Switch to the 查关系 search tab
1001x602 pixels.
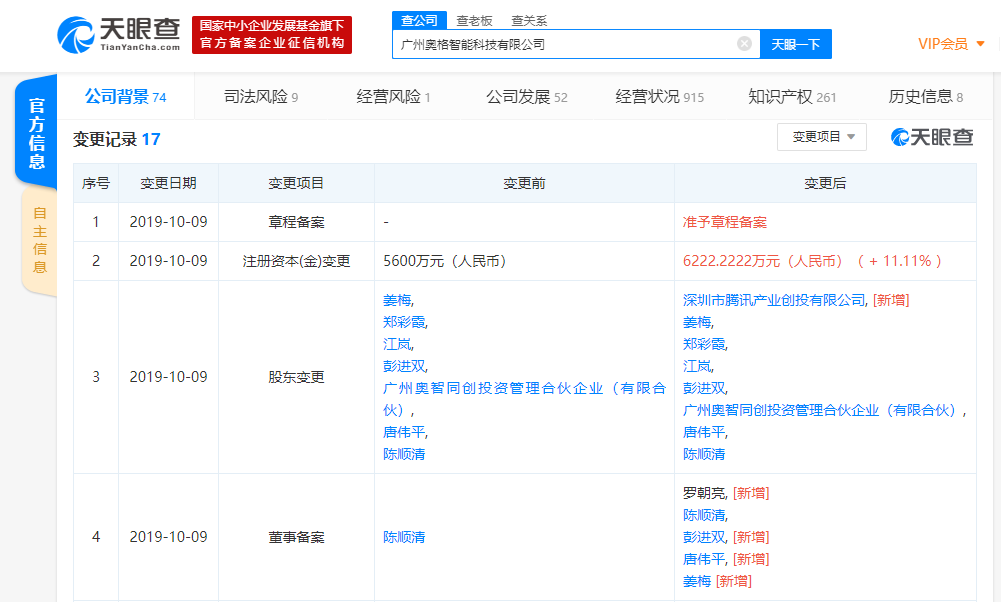pyautogui.click(x=529, y=21)
